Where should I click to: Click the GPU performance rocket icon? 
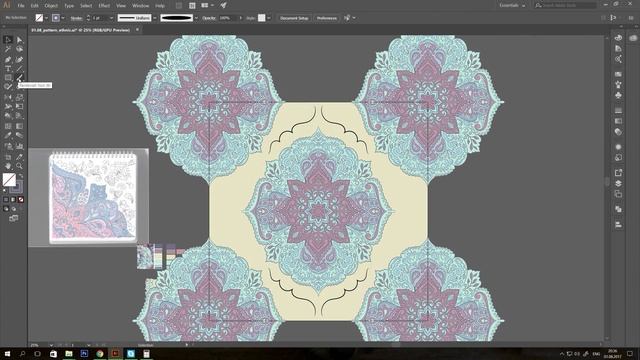click(x=224, y=5)
